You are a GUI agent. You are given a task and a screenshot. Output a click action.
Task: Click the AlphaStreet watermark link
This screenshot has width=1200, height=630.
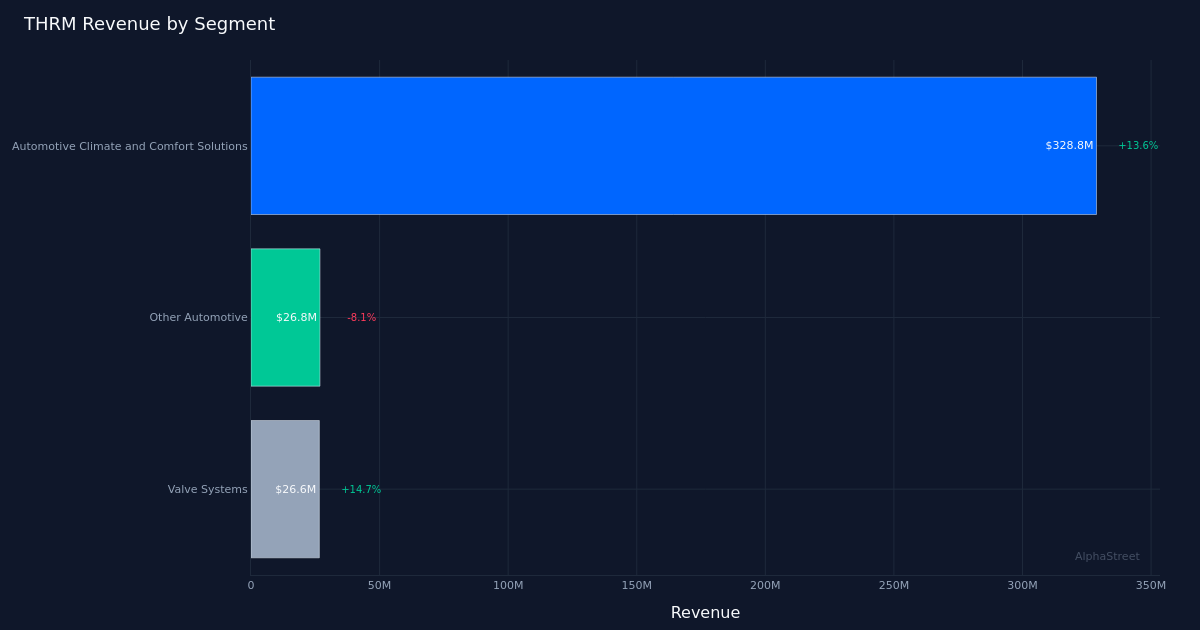(1107, 555)
